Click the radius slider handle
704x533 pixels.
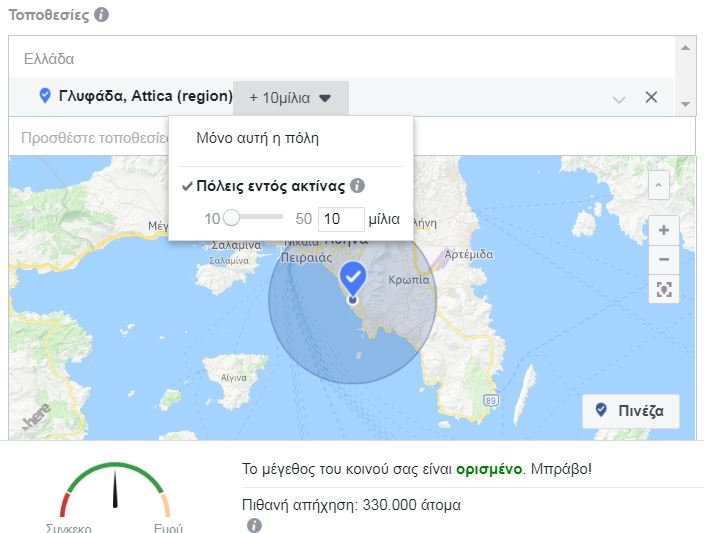231,218
